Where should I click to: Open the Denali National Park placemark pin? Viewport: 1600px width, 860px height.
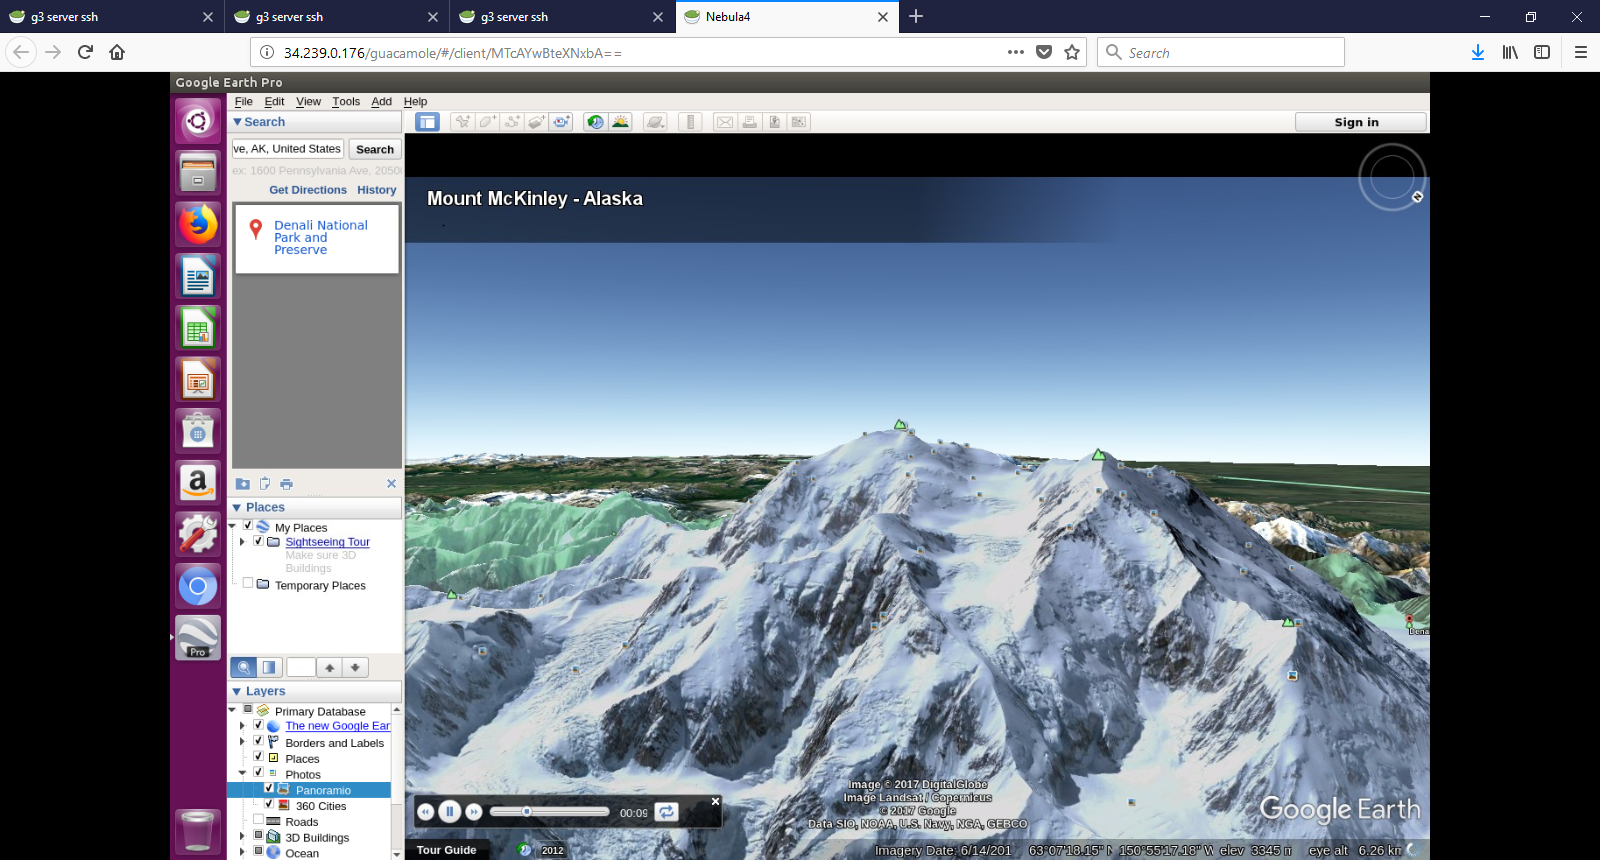point(256,229)
